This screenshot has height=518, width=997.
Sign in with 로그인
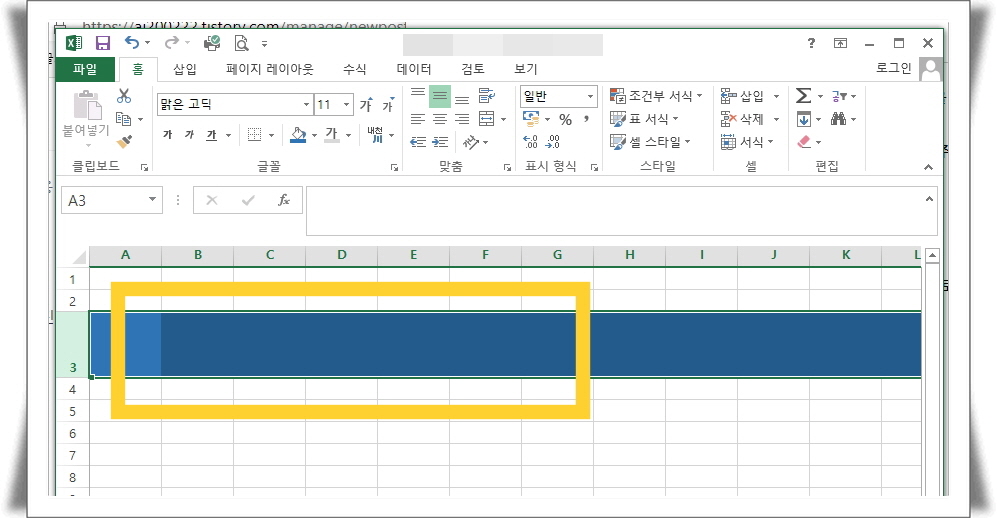pyautogui.click(x=893, y=68)
